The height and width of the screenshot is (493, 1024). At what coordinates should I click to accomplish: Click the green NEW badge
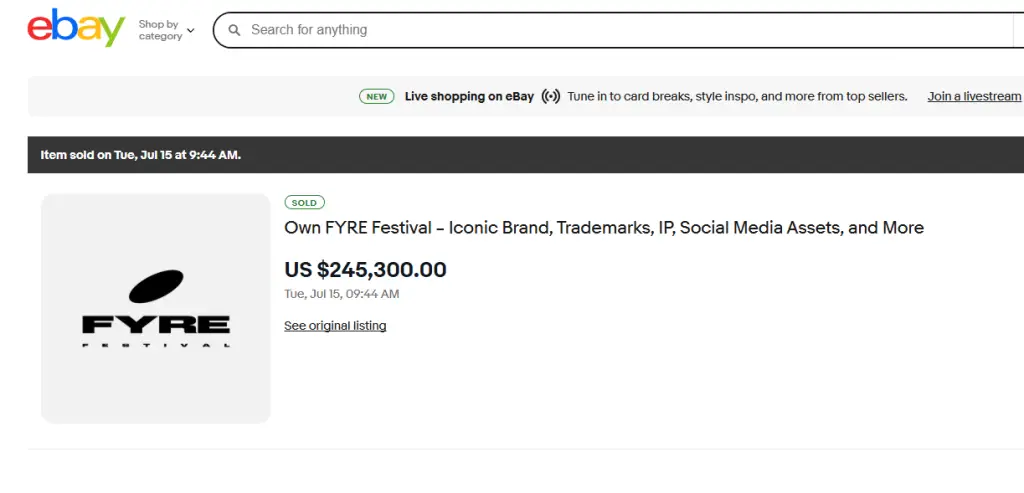click(x=377, y=97)
